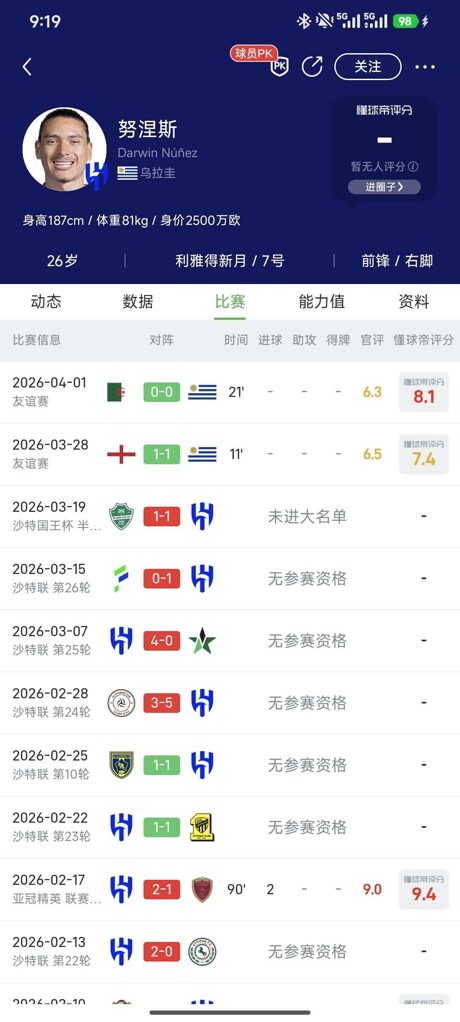Open 进圈子 community link
Image resolution: width=460 pixels, height=1022 pixels.
384,187
